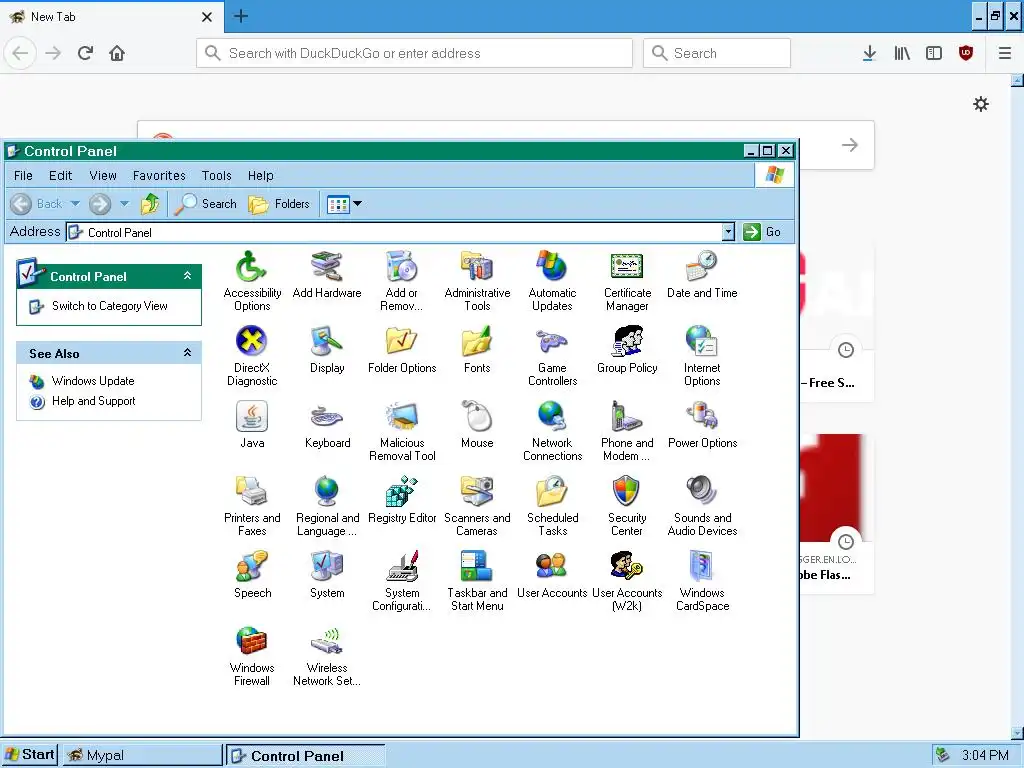Open the Keyboard icon
Viewport: 1024px width, 768px height.
(327, 416)
